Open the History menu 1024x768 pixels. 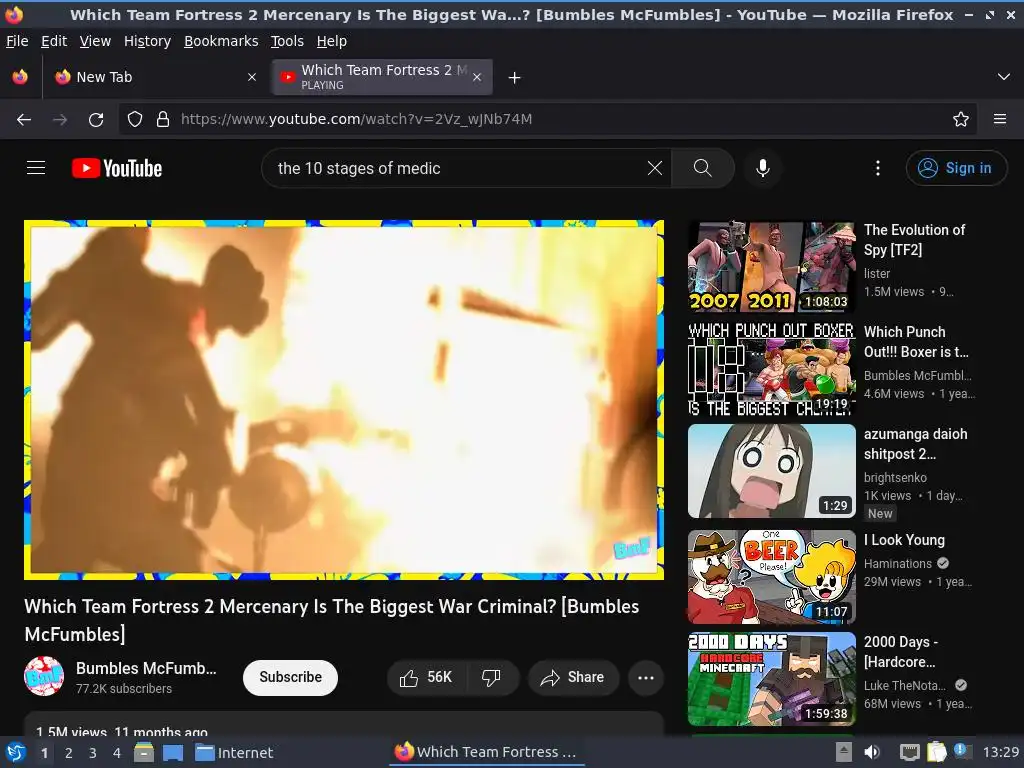point(148,41)
